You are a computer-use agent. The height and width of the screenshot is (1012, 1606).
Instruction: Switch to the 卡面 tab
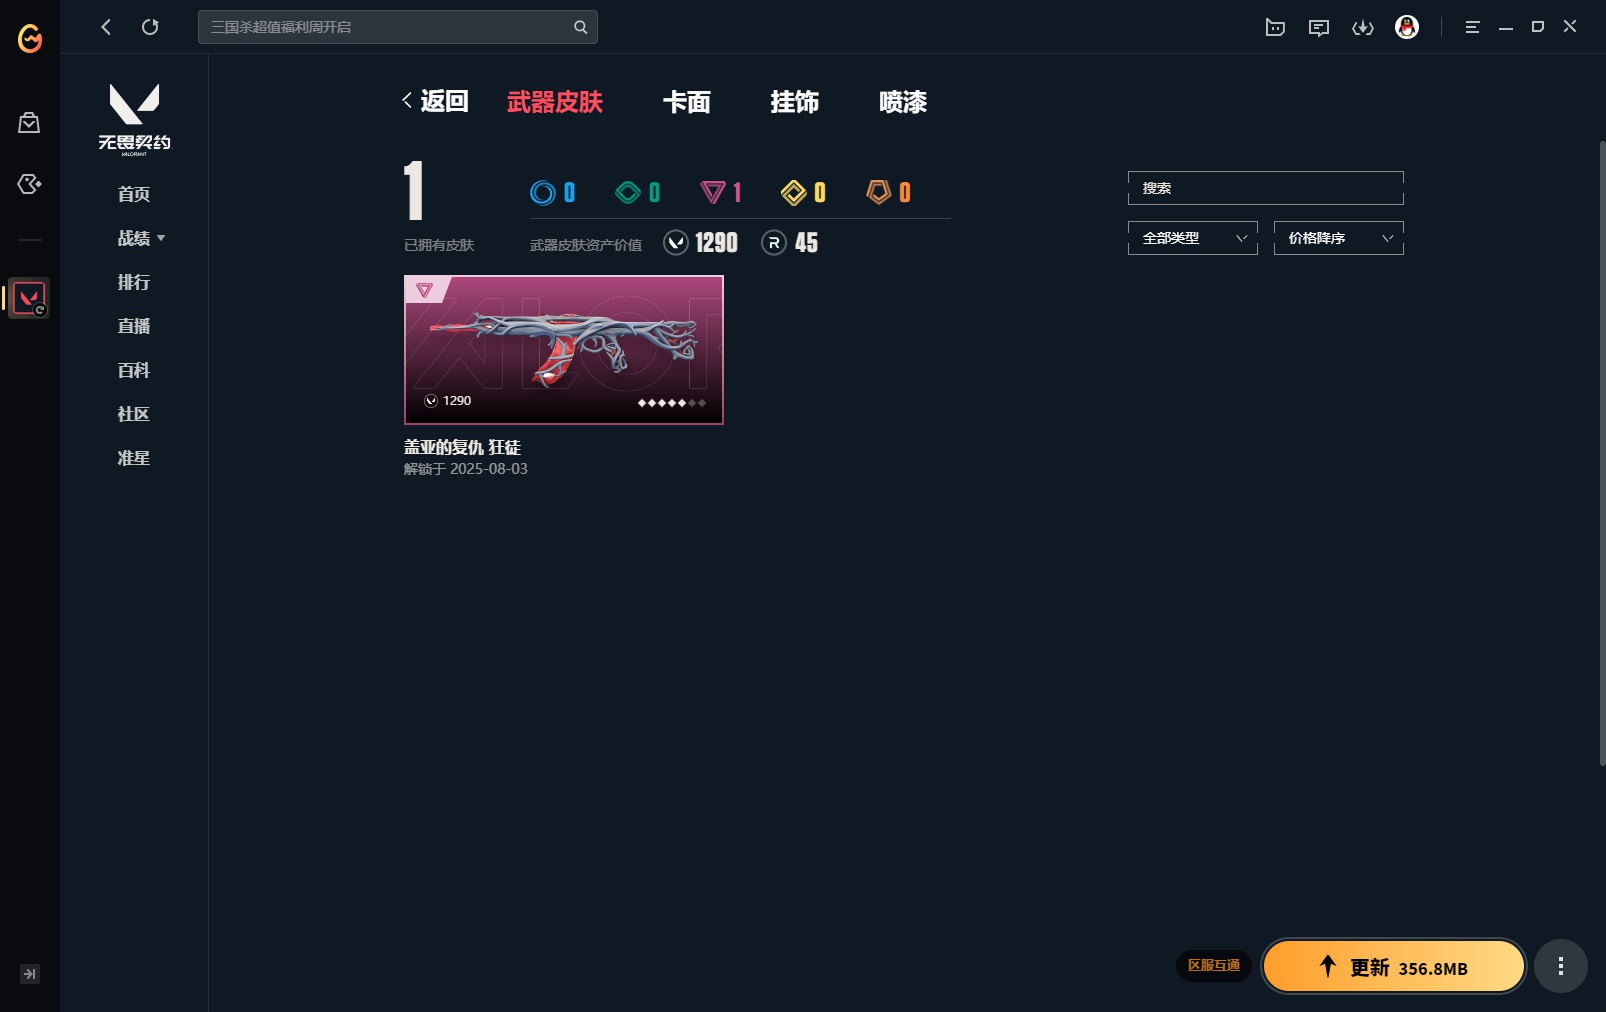click(x=687, y=102)
